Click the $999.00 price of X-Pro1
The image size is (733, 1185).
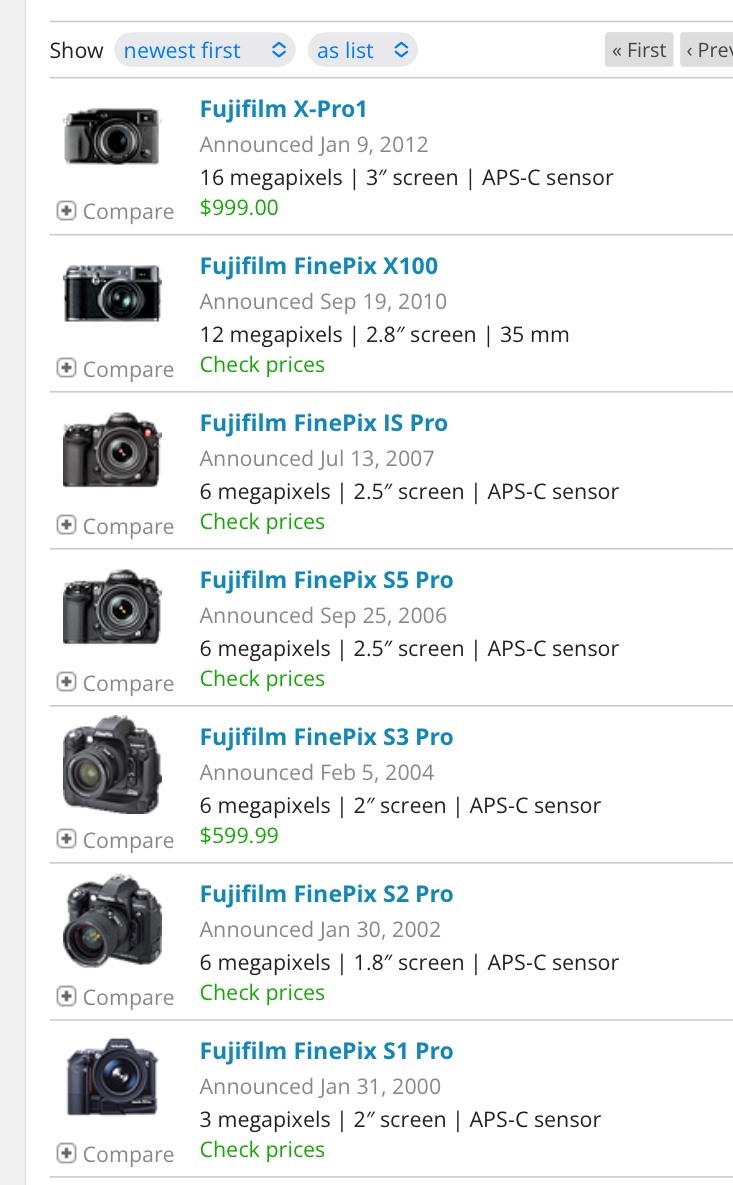point(239,208)
